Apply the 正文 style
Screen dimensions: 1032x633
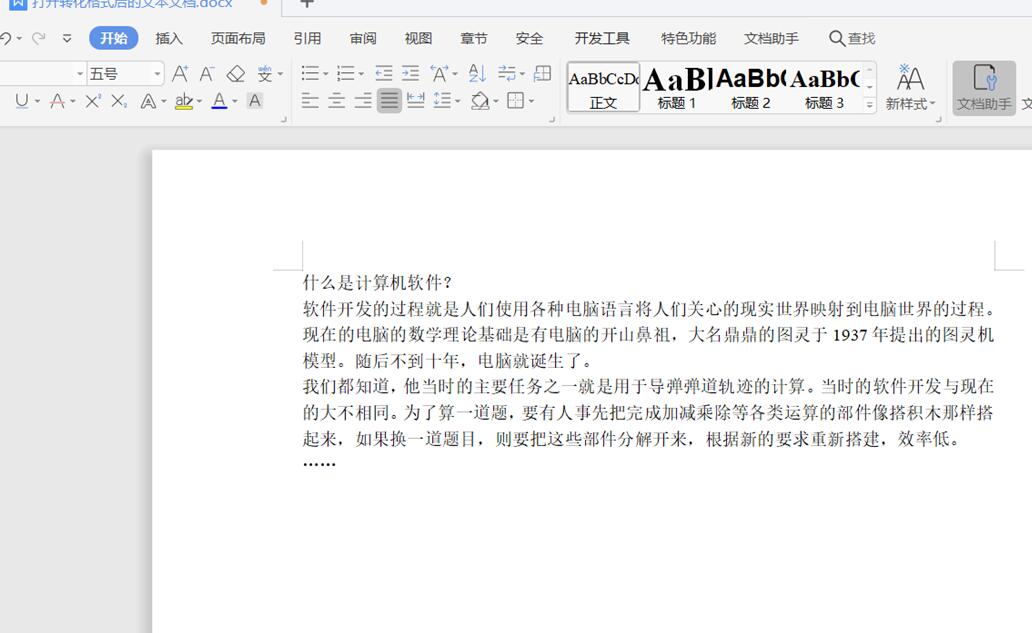coord(603,87)
